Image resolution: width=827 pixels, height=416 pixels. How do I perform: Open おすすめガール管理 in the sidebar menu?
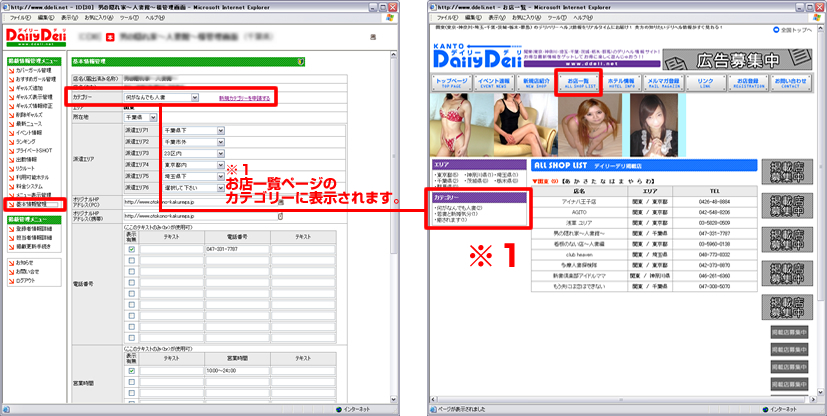pyautogui.click(x=34, y=79)
